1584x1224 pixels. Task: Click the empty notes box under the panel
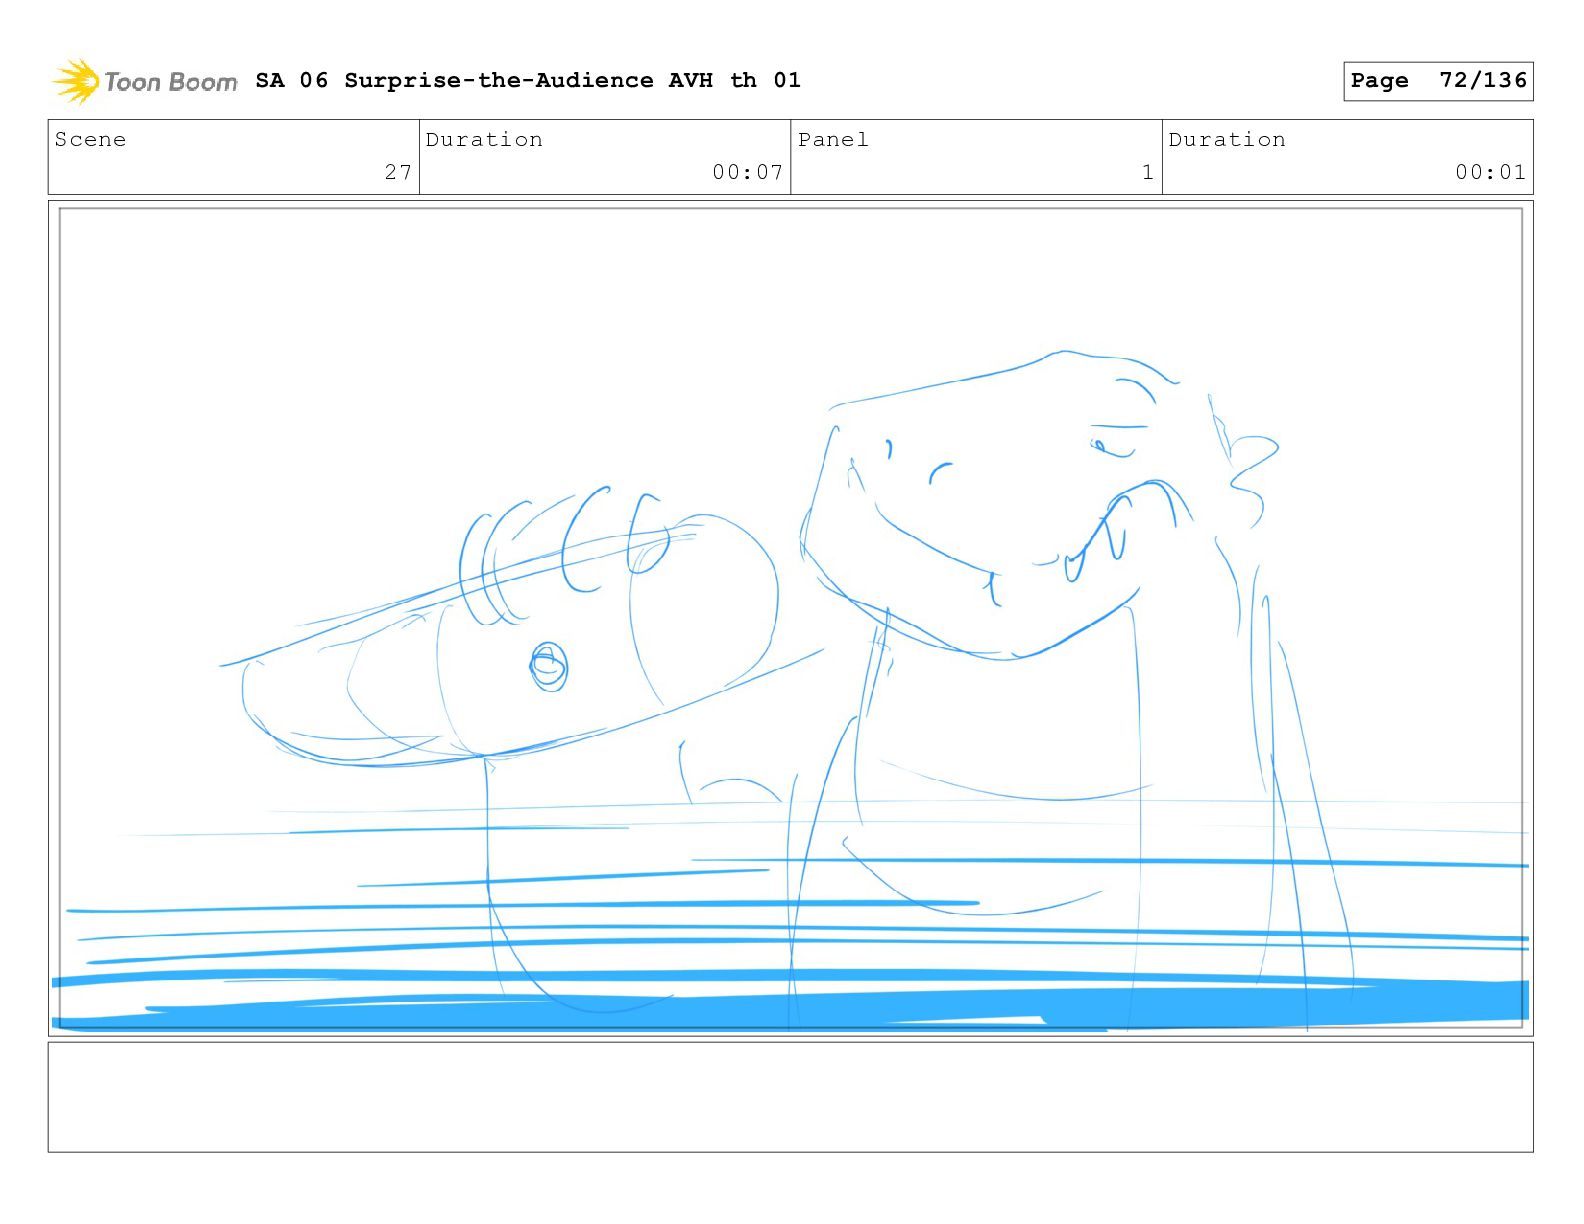pyautogui.click(x=791, y=1097)
